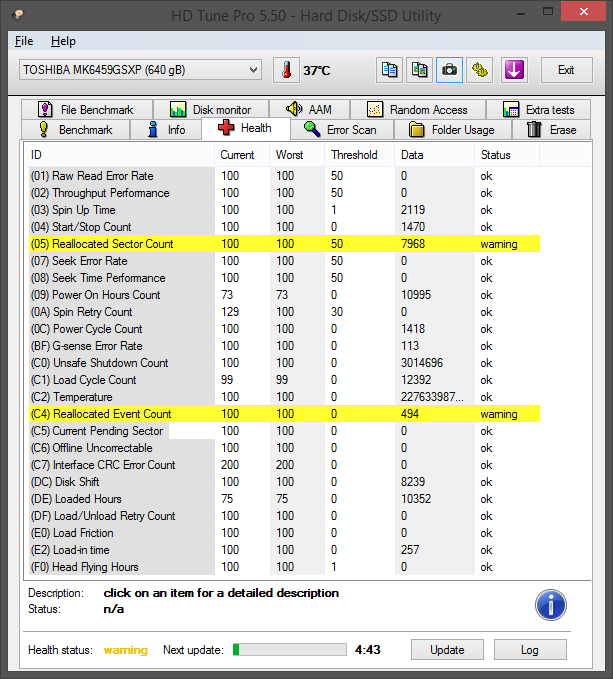
Task: Open the Help menu
Action: (63, 41)
